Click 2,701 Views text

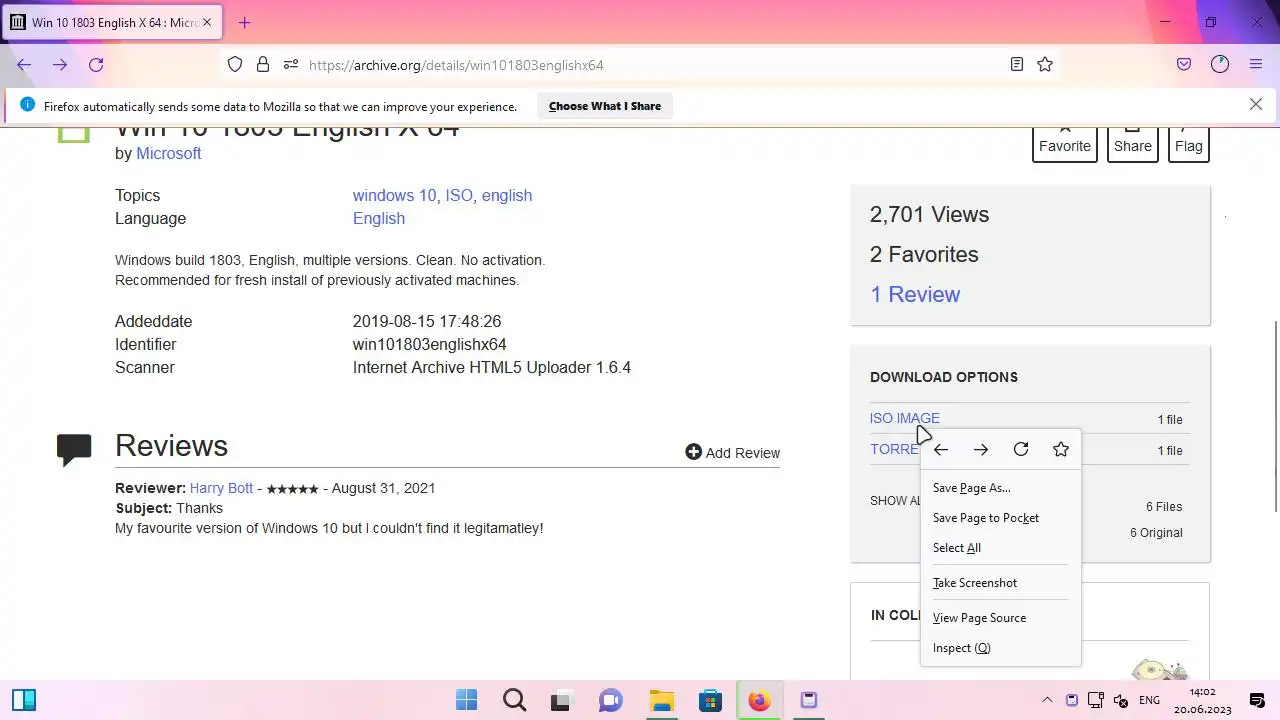tap(929, 214)
